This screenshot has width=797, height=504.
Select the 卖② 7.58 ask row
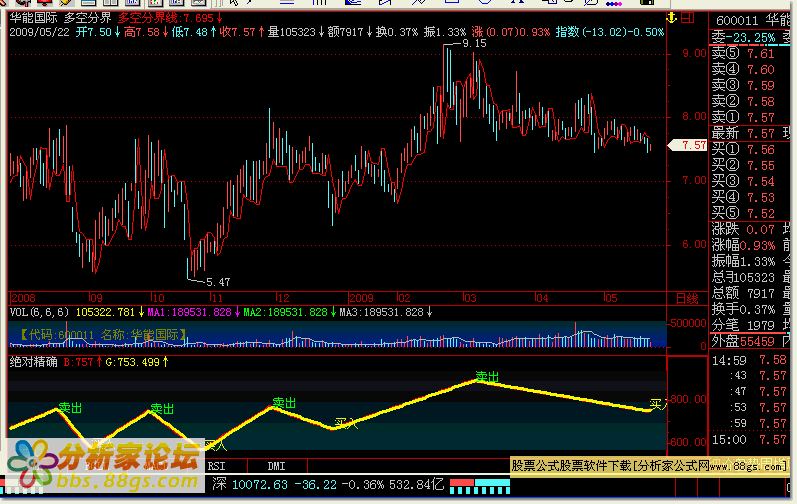[x=743, y=101]
